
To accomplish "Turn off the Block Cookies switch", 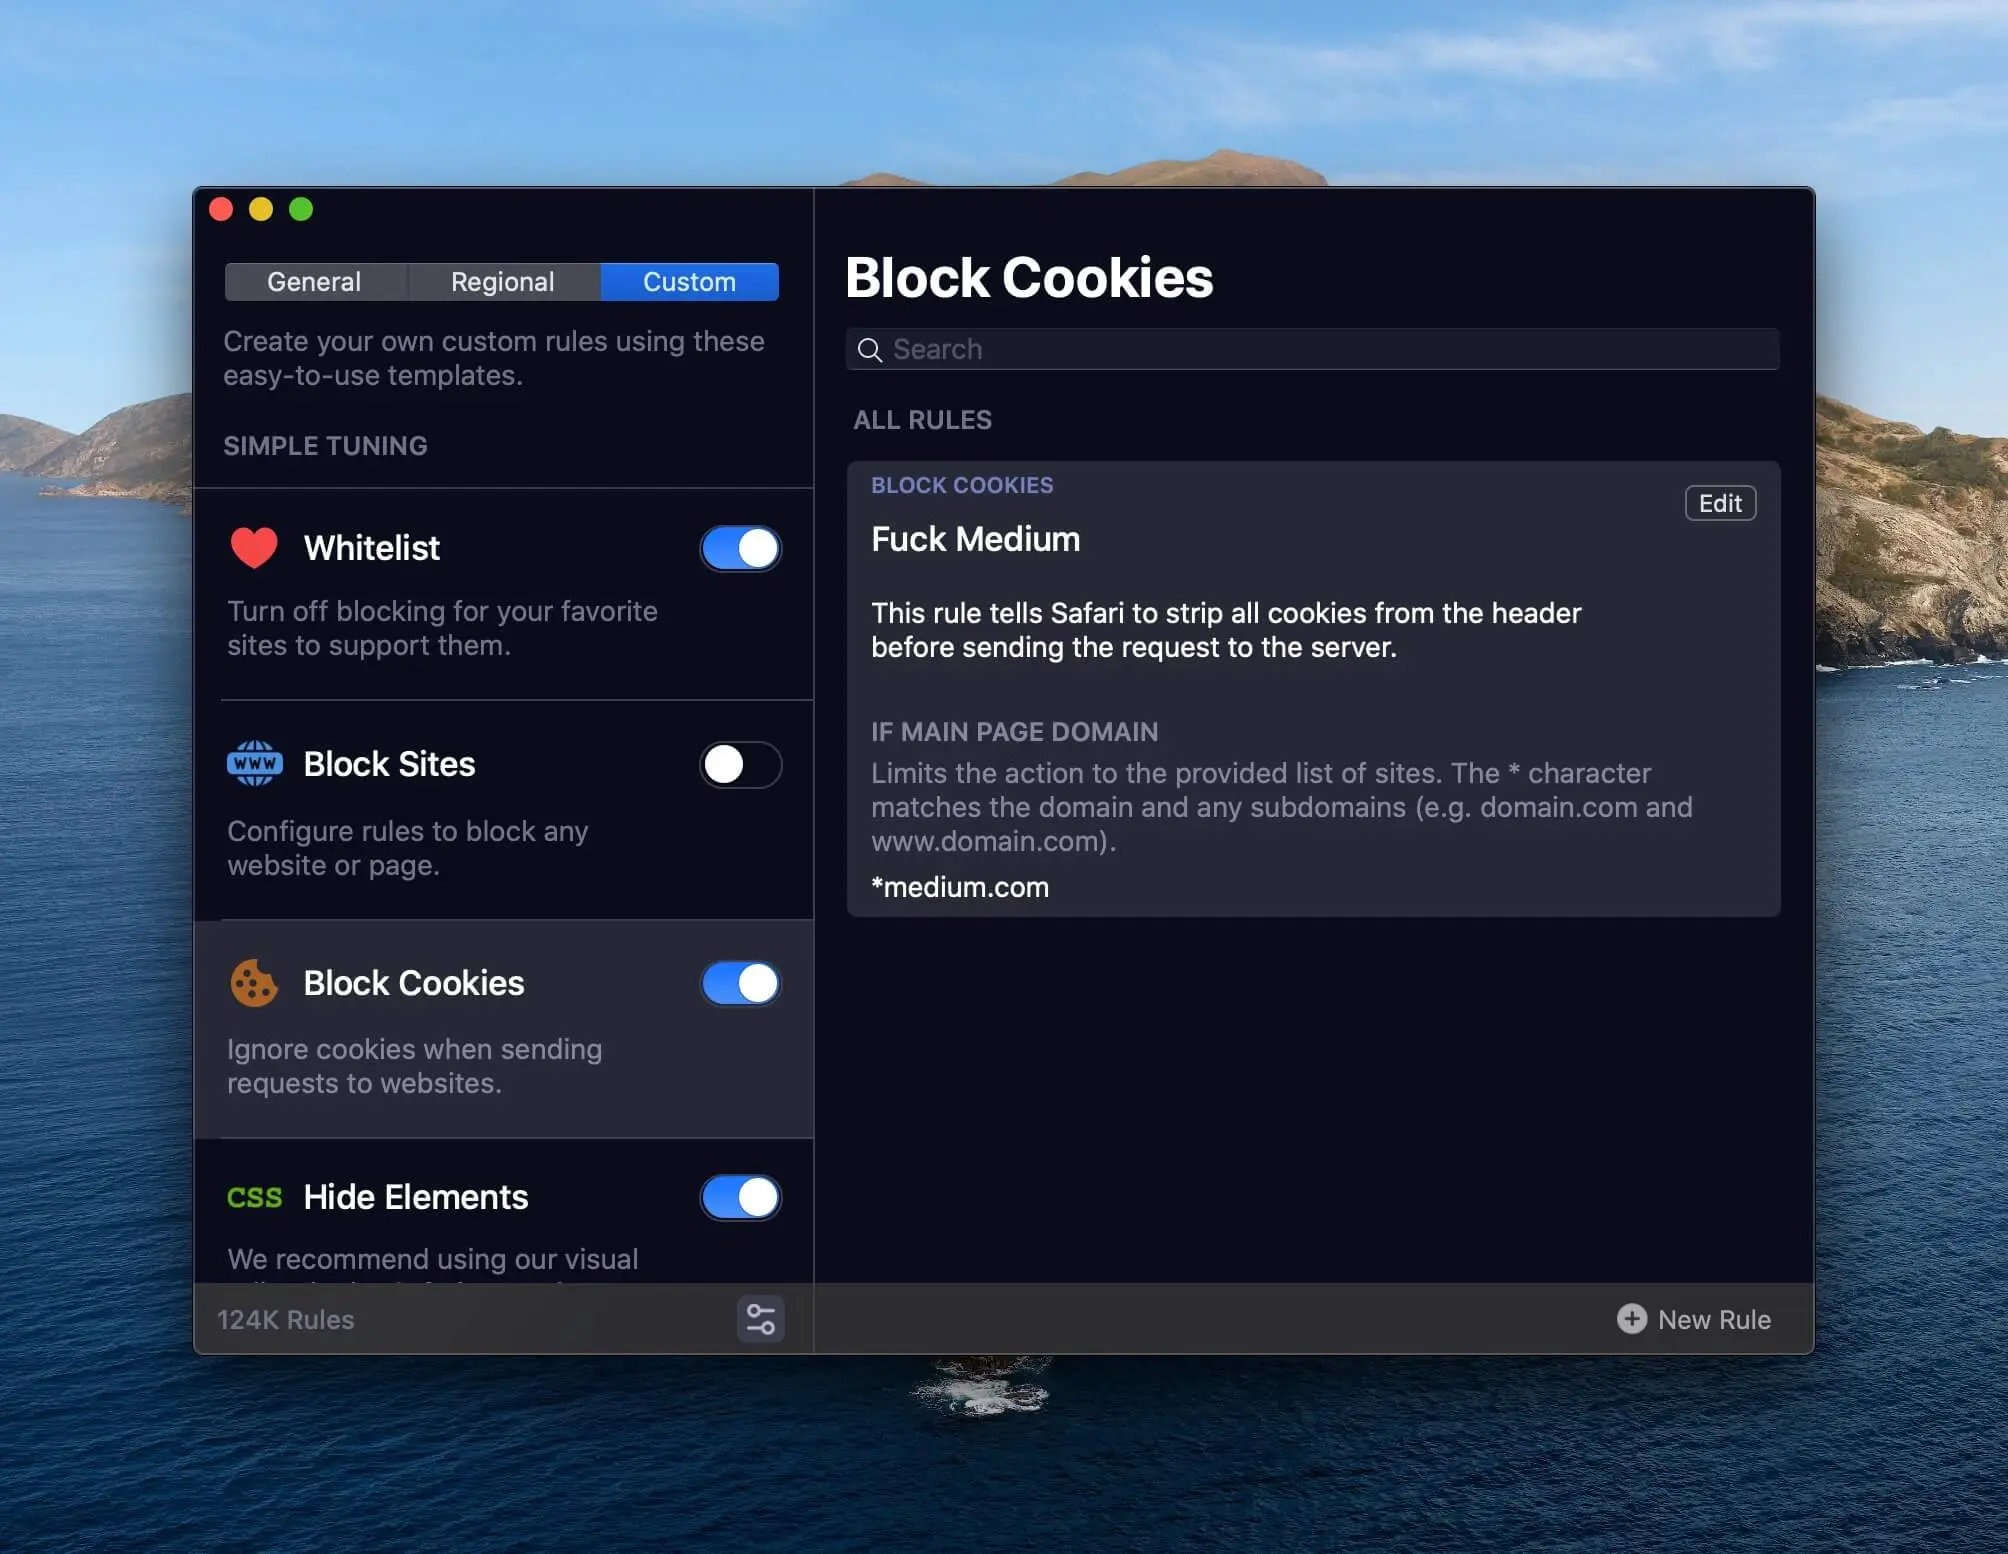I will pyautogui.click(x=740, y=983).
